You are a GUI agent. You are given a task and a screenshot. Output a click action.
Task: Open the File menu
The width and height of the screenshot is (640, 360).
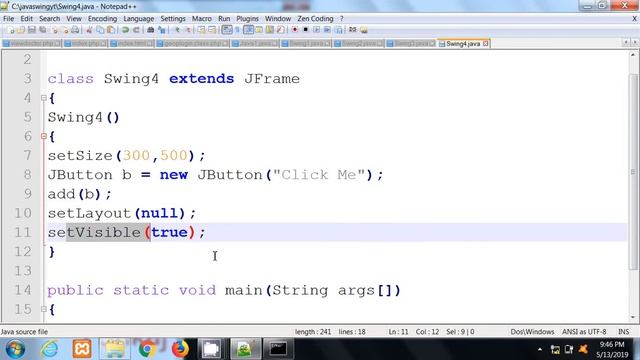point(9,19)
